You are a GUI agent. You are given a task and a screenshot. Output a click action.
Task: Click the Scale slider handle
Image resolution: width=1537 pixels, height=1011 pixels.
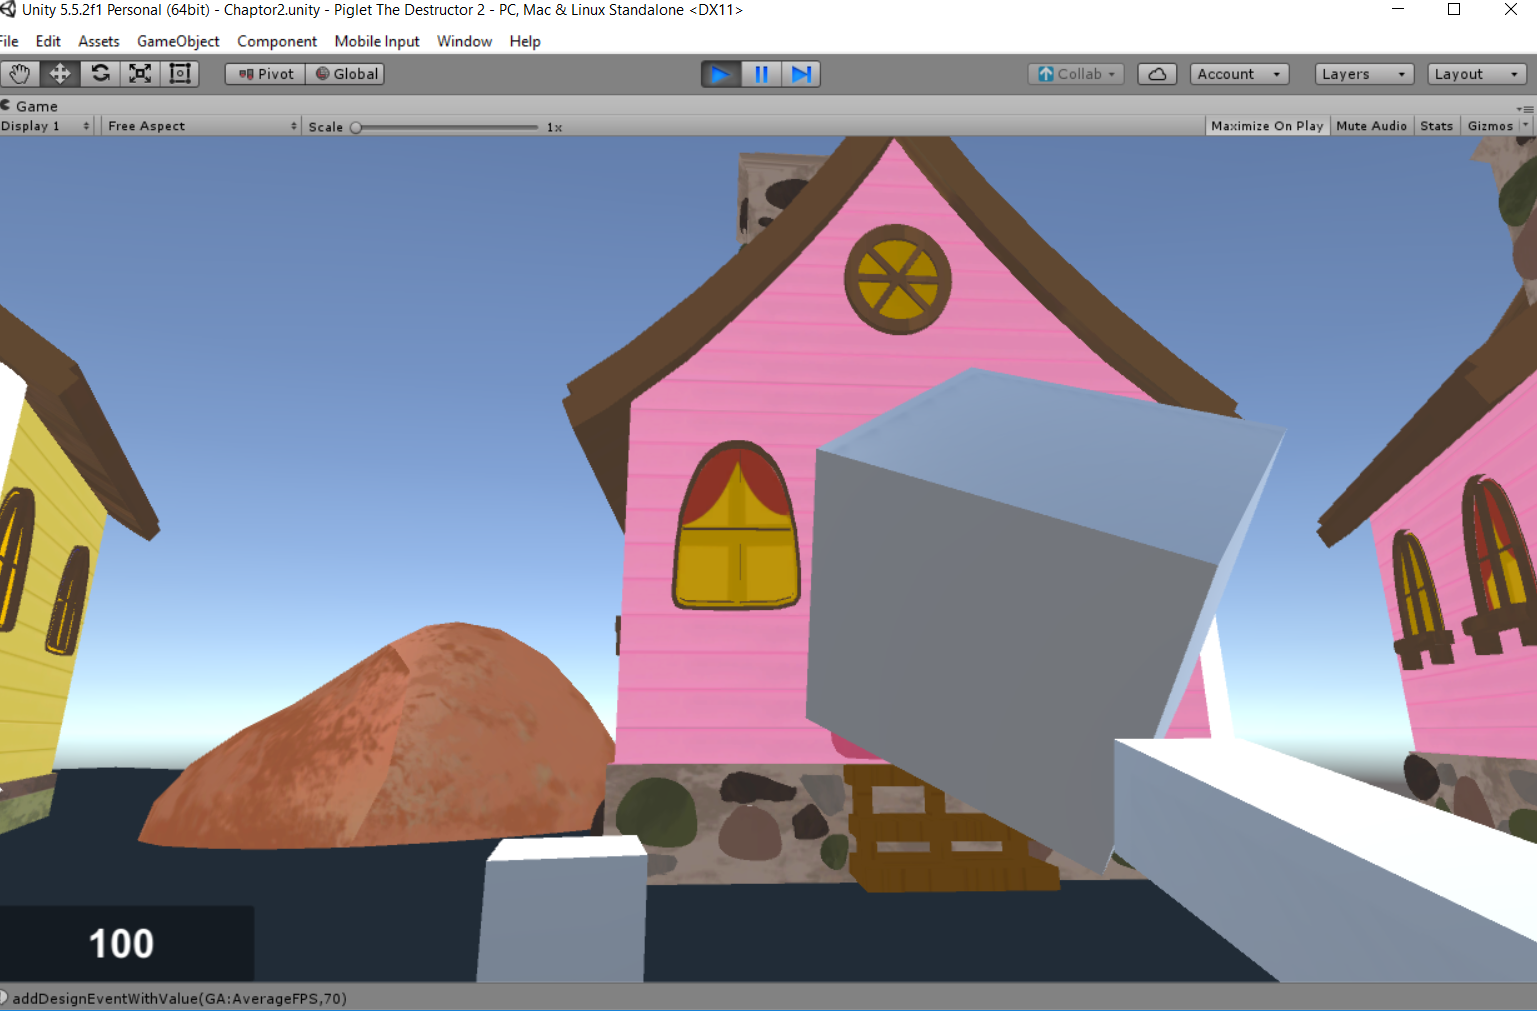click(x=356, y=127)
